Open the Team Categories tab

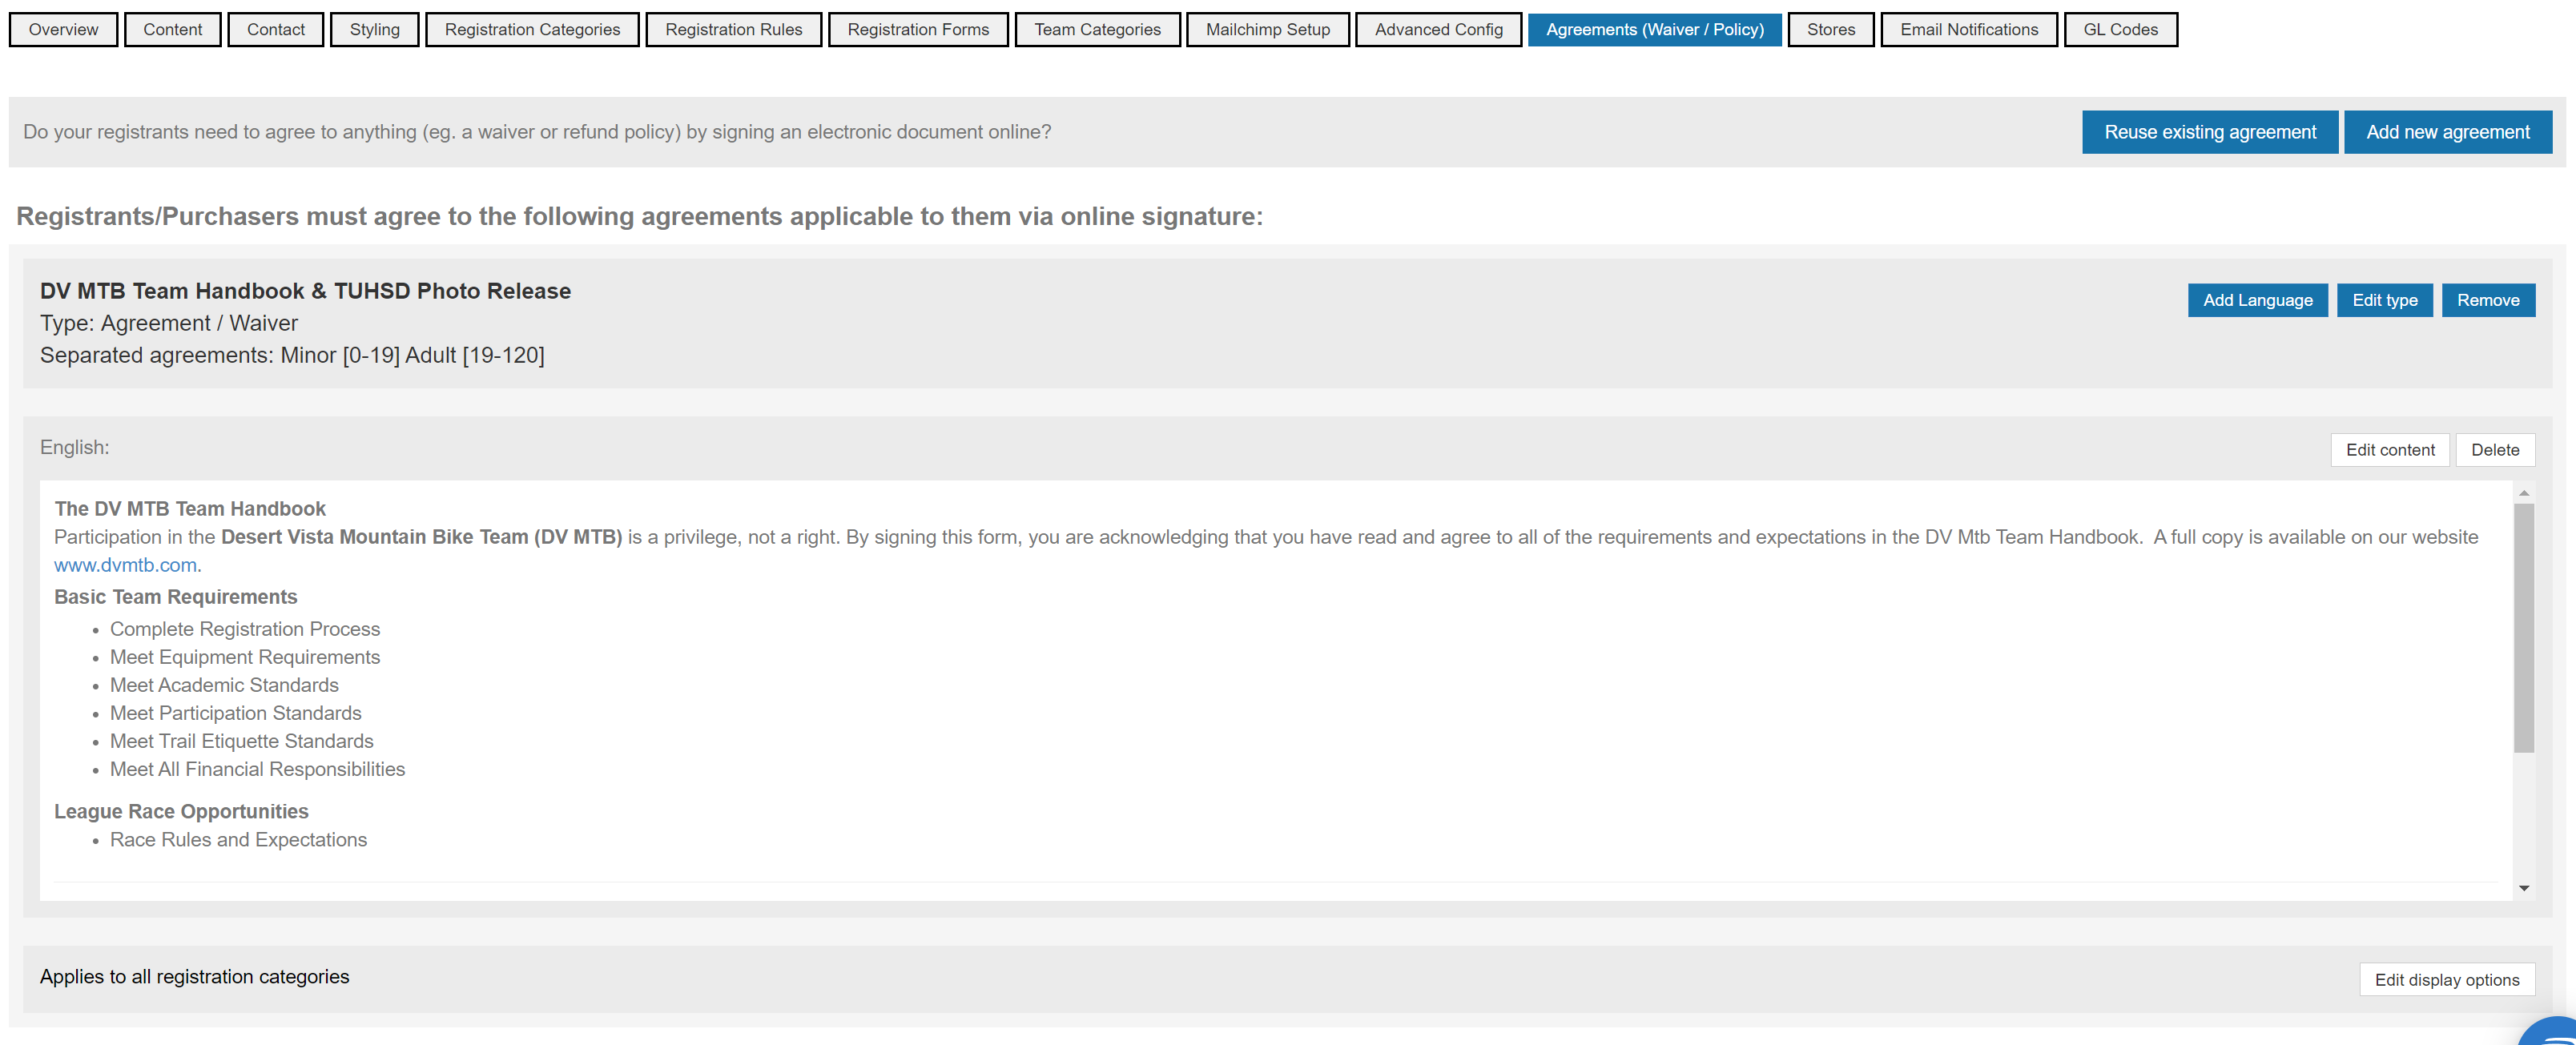click(1097, 30)
